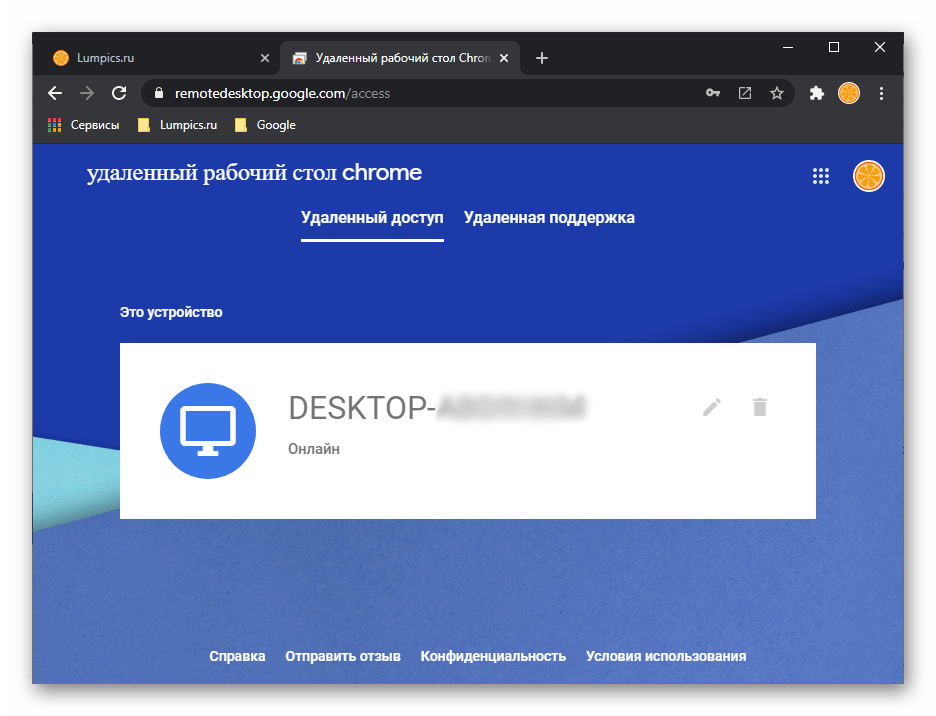Select the Удаленный доступ tab
The image size is (936, 716).
[x=372, y=217]
